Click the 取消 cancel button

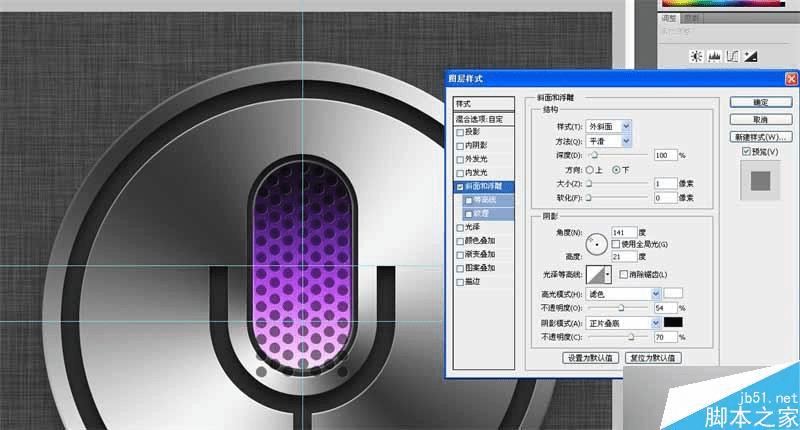click(761, 119)
